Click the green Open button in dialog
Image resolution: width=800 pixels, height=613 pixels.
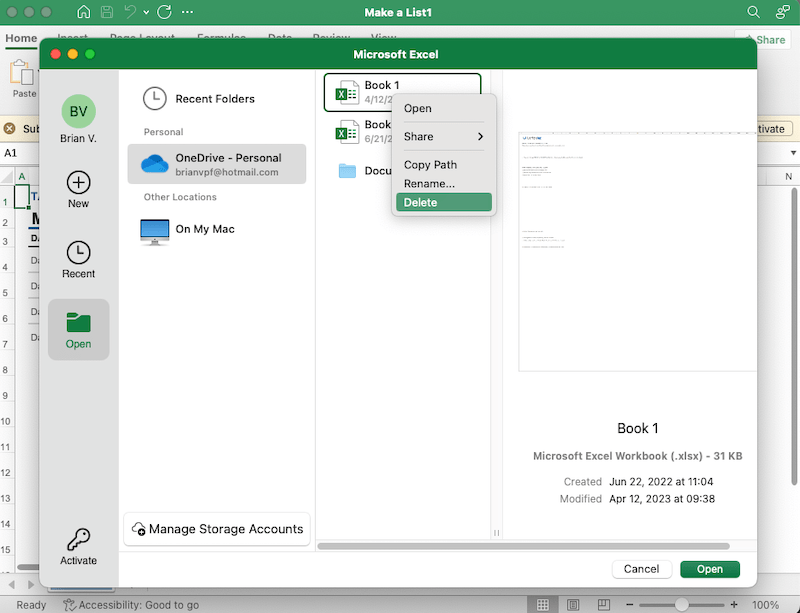710,569
